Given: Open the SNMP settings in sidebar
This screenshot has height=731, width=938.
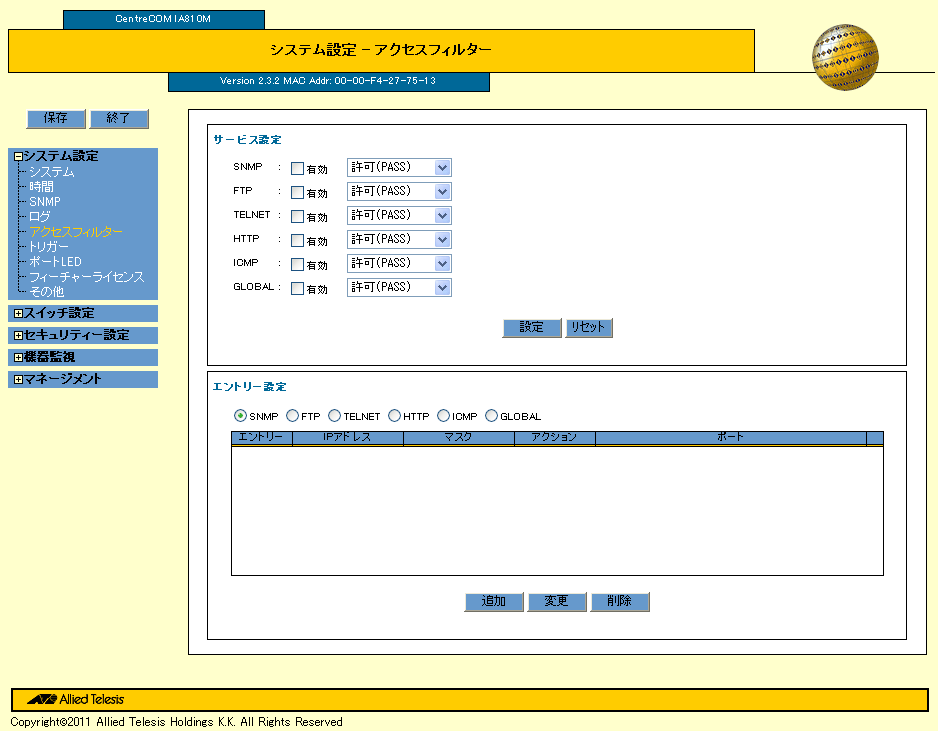Looking at the screenshot, I should click(45, 202).
